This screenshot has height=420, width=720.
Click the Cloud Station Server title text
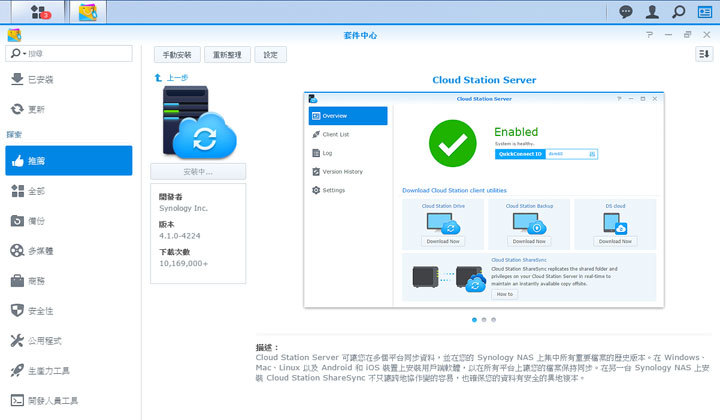click(x=484, y=80)
